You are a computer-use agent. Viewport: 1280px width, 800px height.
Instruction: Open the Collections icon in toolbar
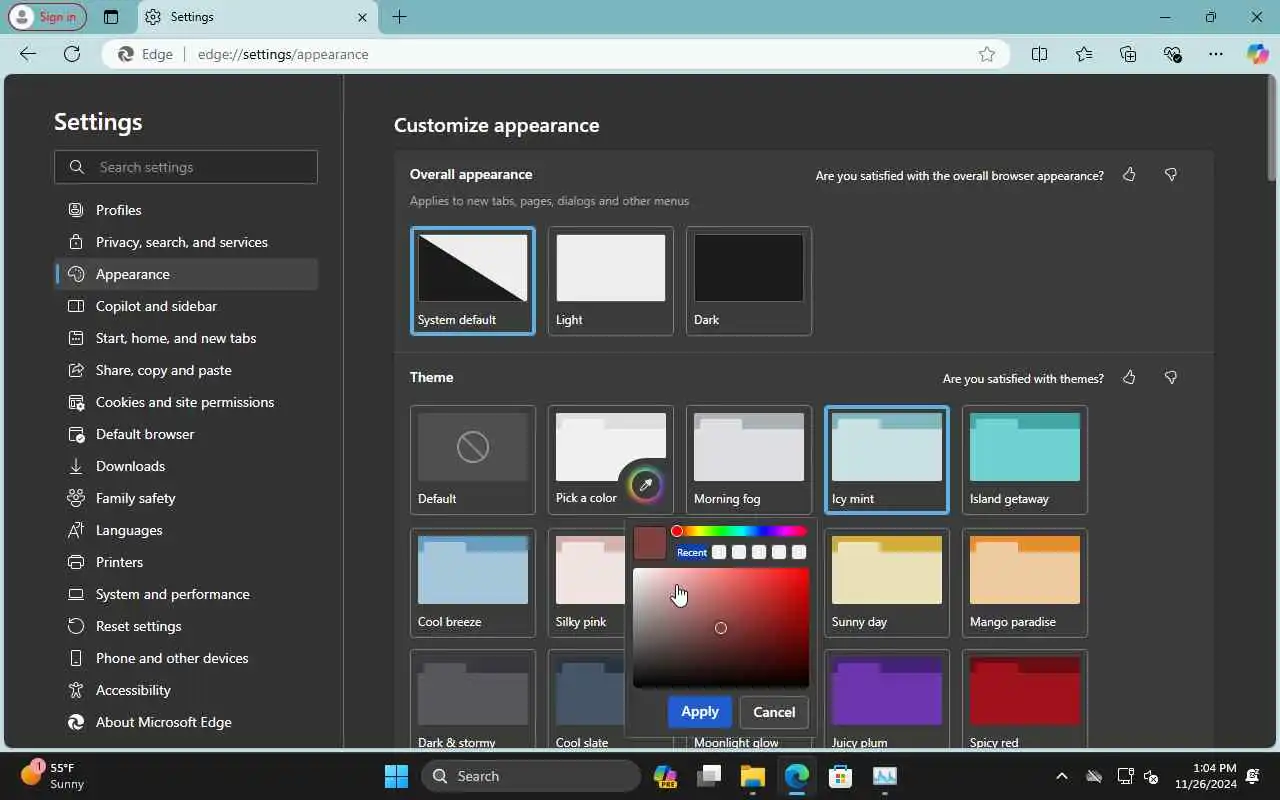[1128, 54]
